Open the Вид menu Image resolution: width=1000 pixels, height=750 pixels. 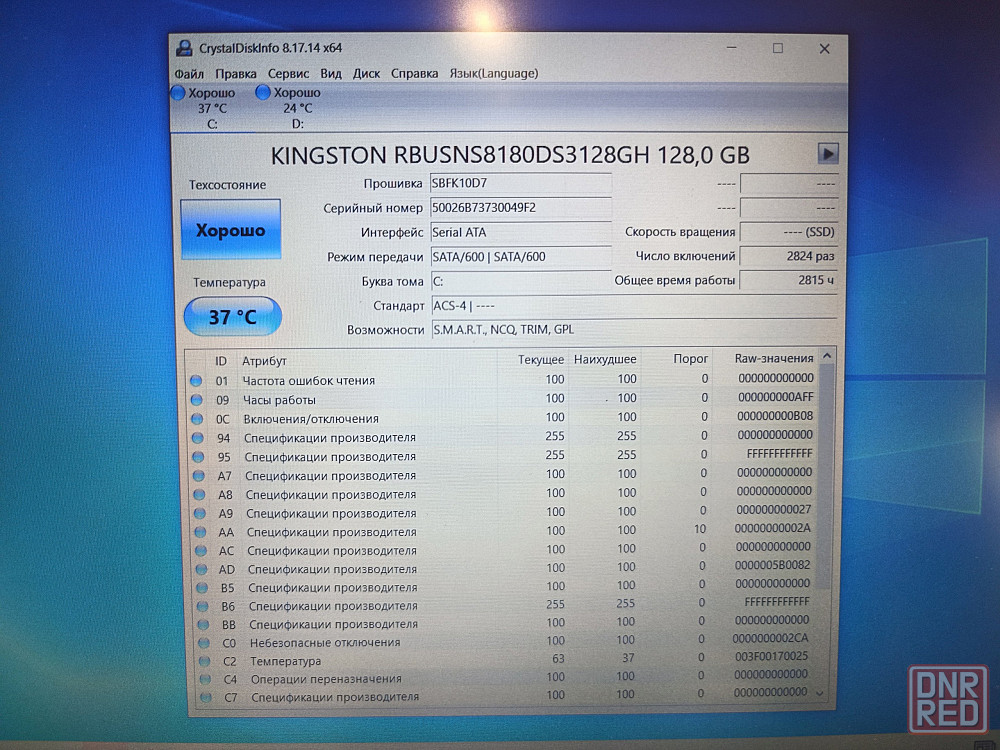coord(330,74)
